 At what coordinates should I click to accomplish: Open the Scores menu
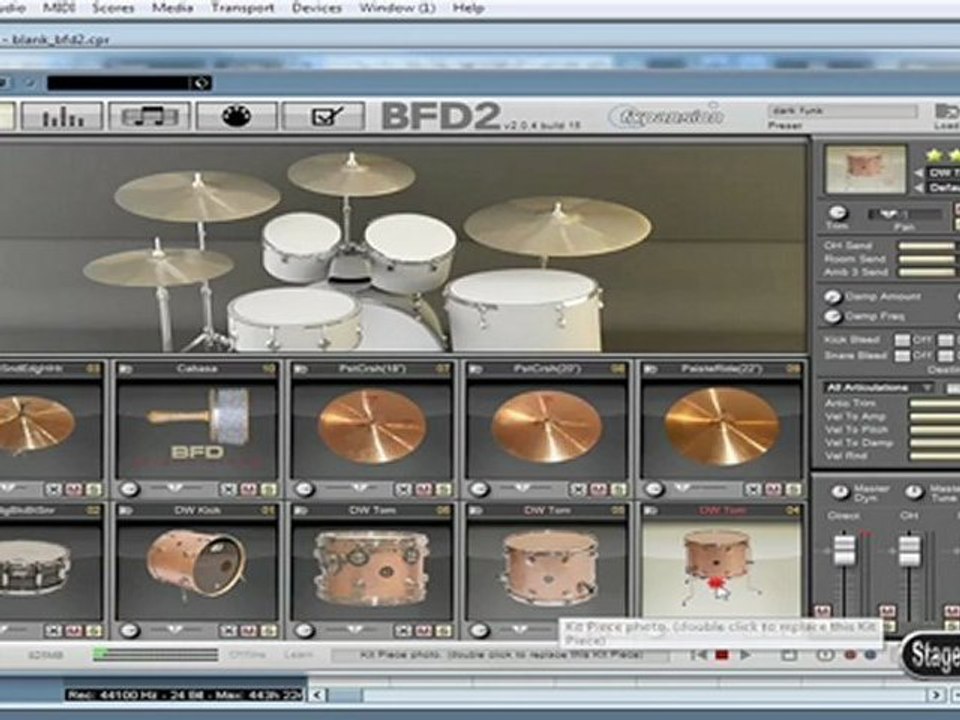113,8
